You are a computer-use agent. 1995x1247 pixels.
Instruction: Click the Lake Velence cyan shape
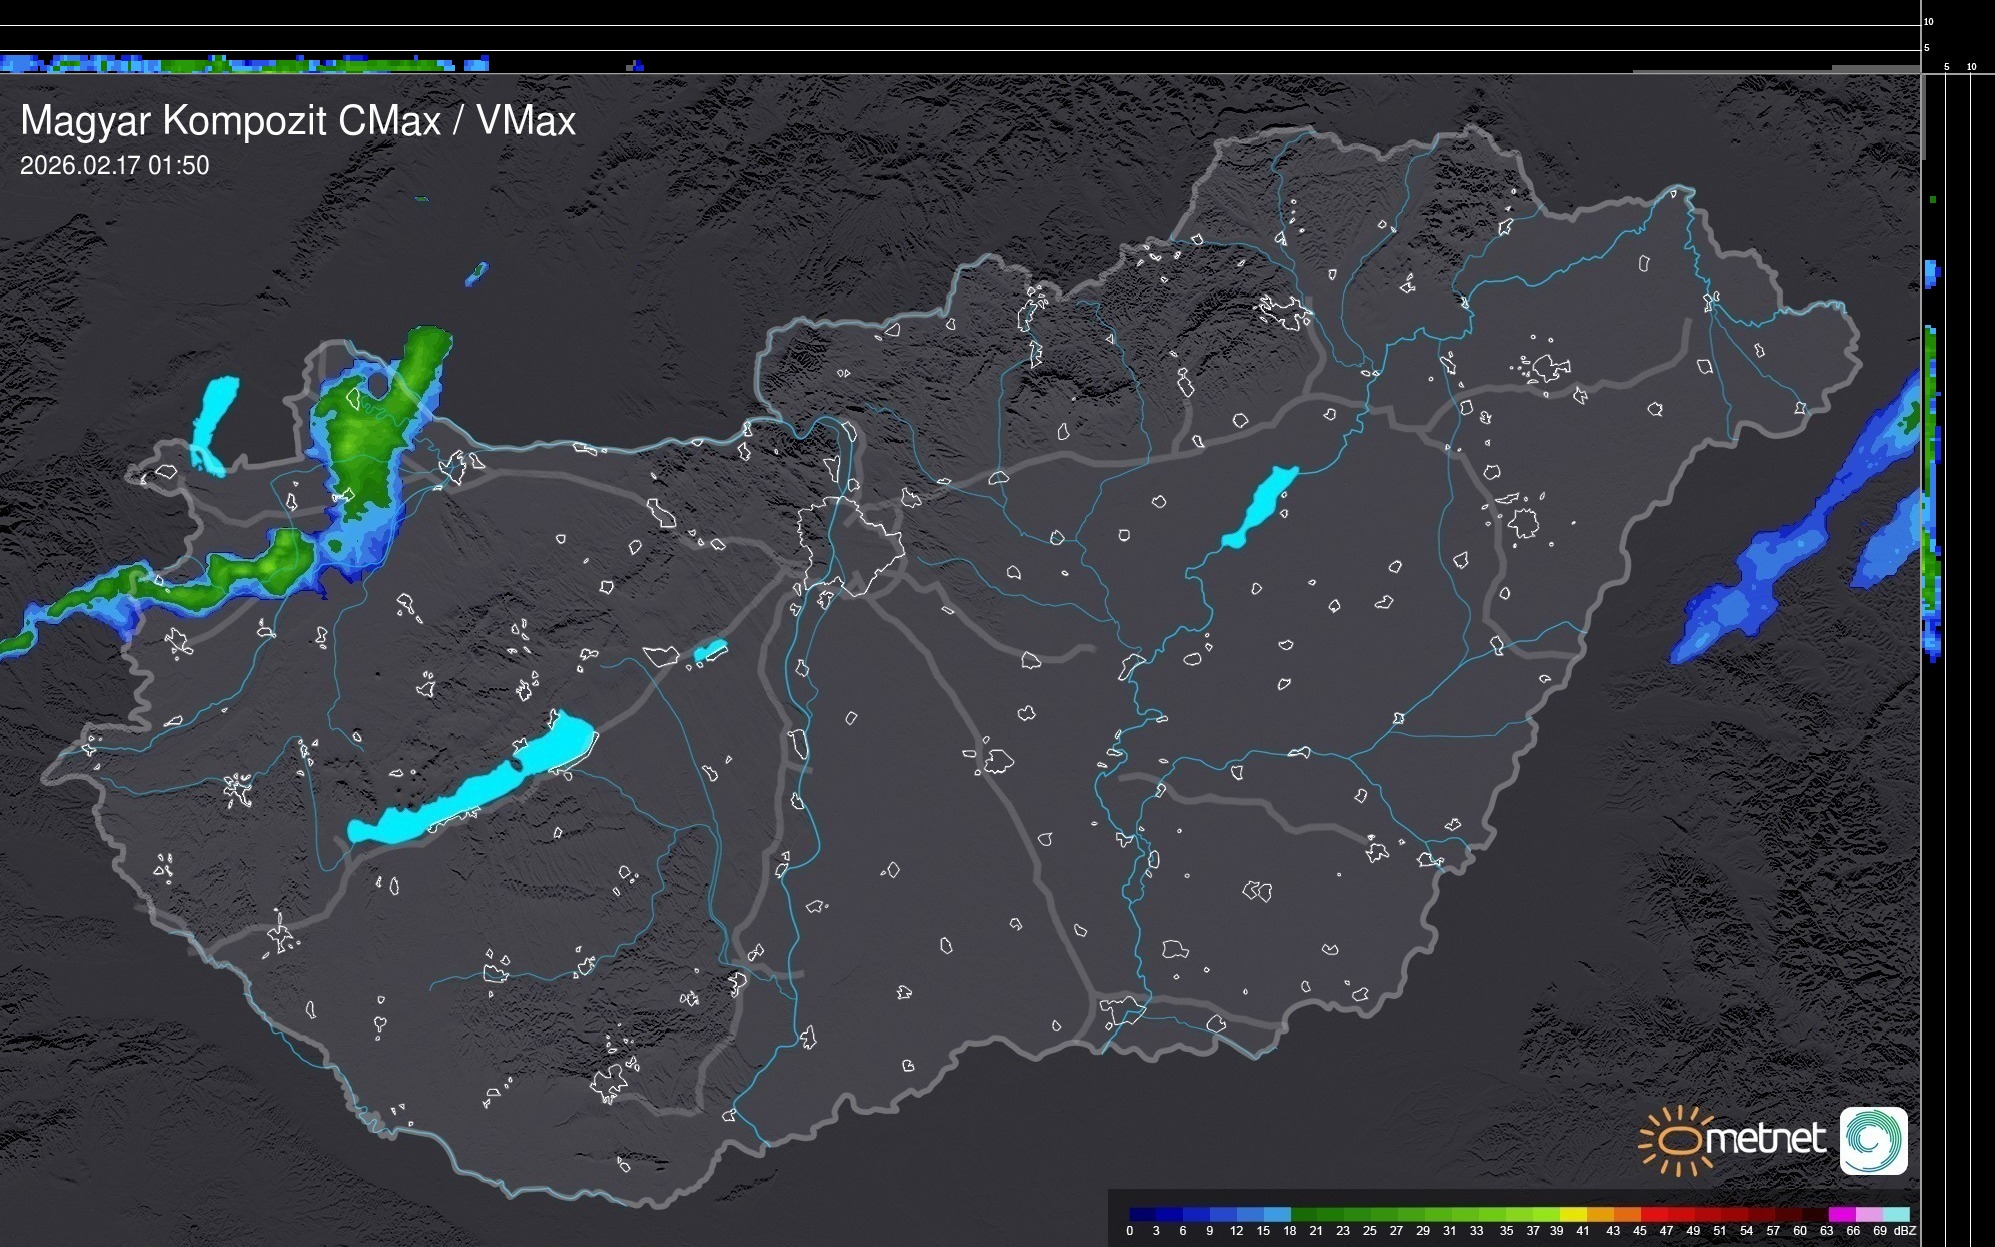[710, 651]
